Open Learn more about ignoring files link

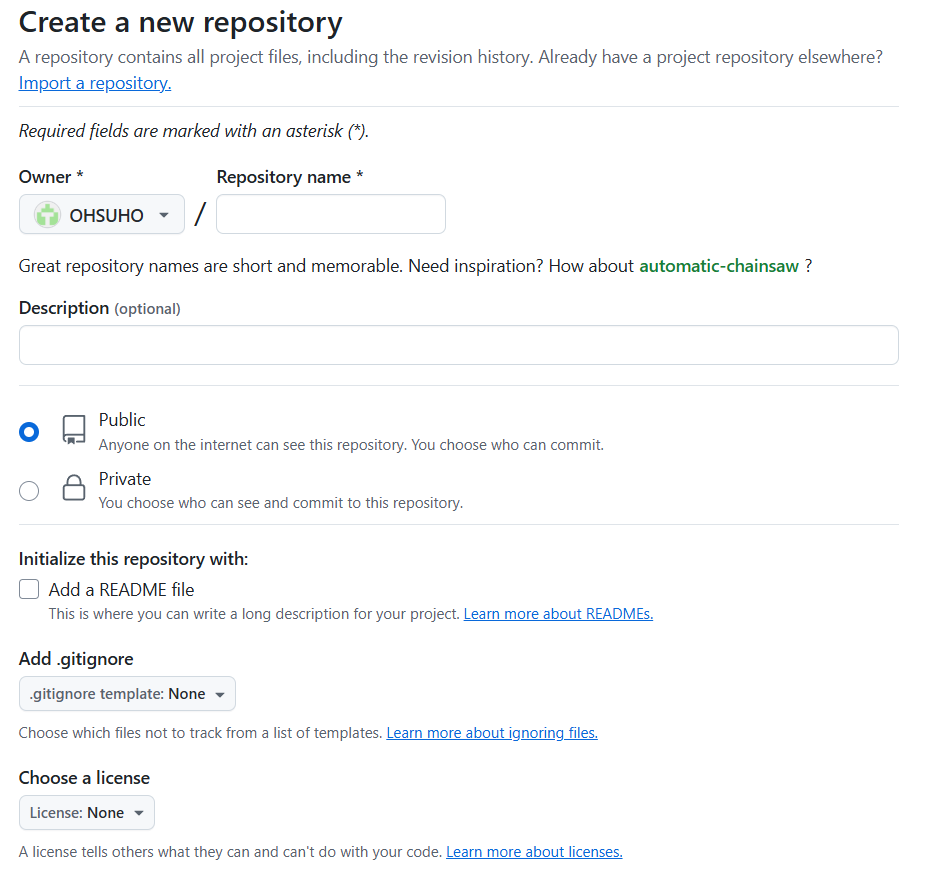click(492, 733)
